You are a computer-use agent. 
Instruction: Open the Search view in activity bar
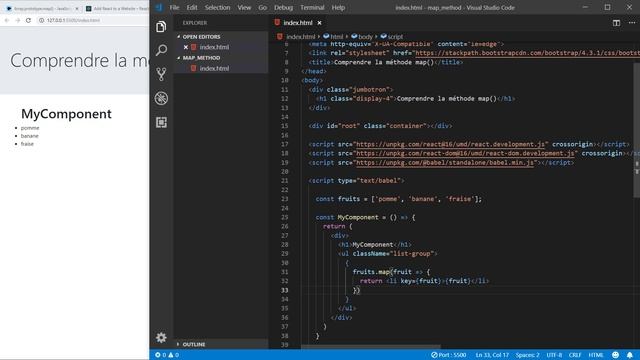click(x=161, y=51)
